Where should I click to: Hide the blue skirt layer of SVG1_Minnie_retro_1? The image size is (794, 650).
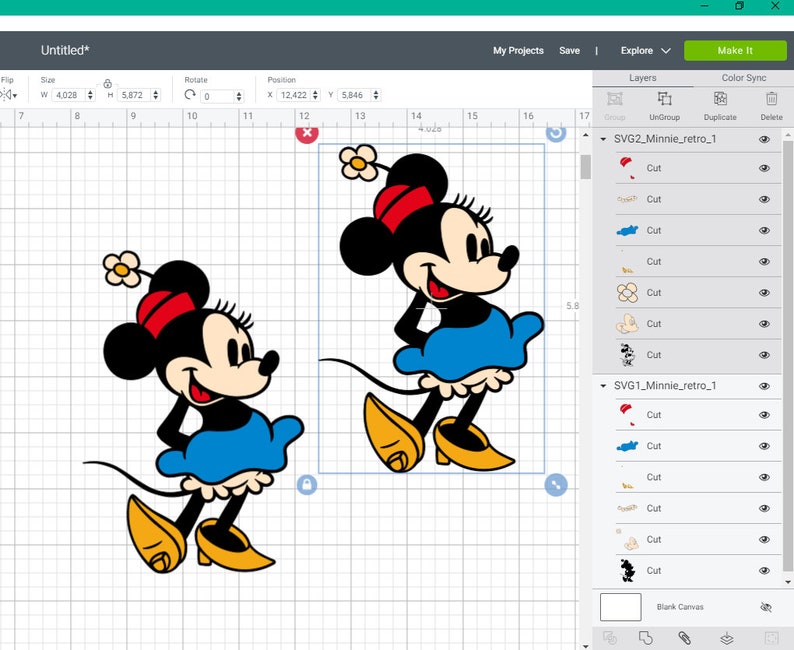[764, 446]
